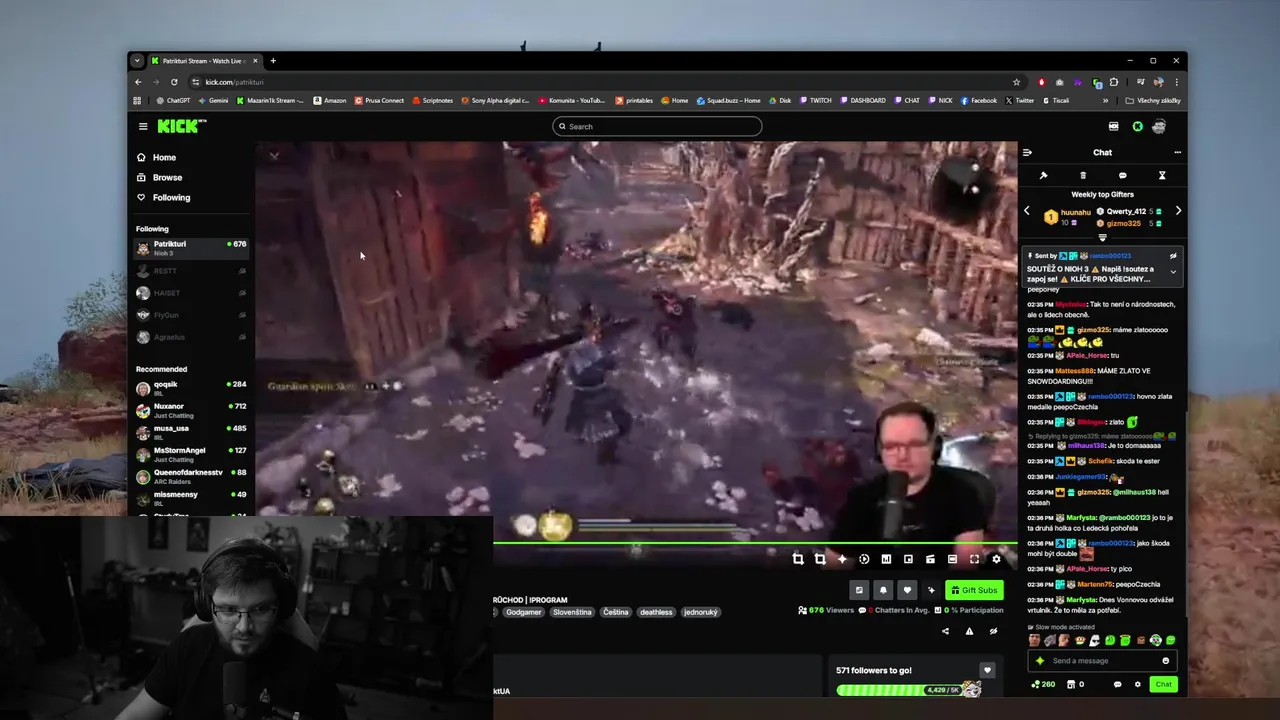The height and width of the screenshot is (720, 1280).
Task: Open the ChatGPT bookmark
Action: click(x=173, y=100)
